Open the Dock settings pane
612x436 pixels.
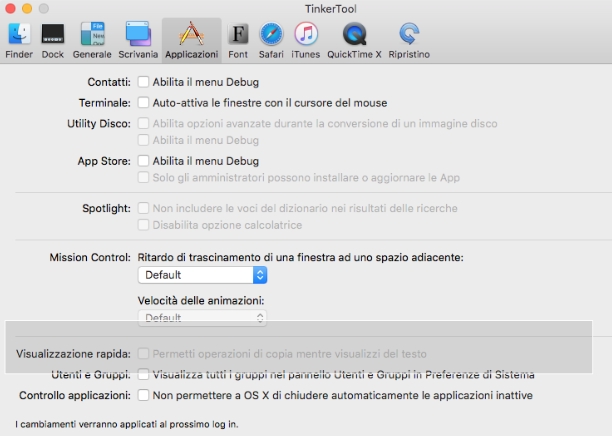pos(53,41)
